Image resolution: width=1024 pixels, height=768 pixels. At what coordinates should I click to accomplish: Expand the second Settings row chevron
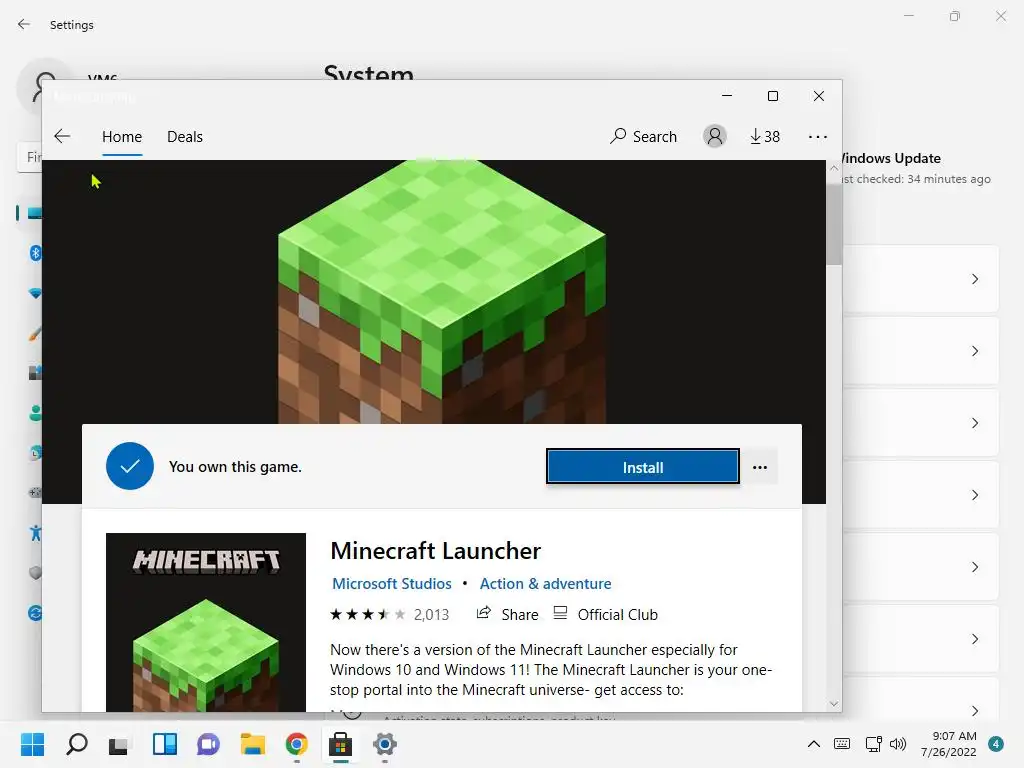[x=975, y=351]
